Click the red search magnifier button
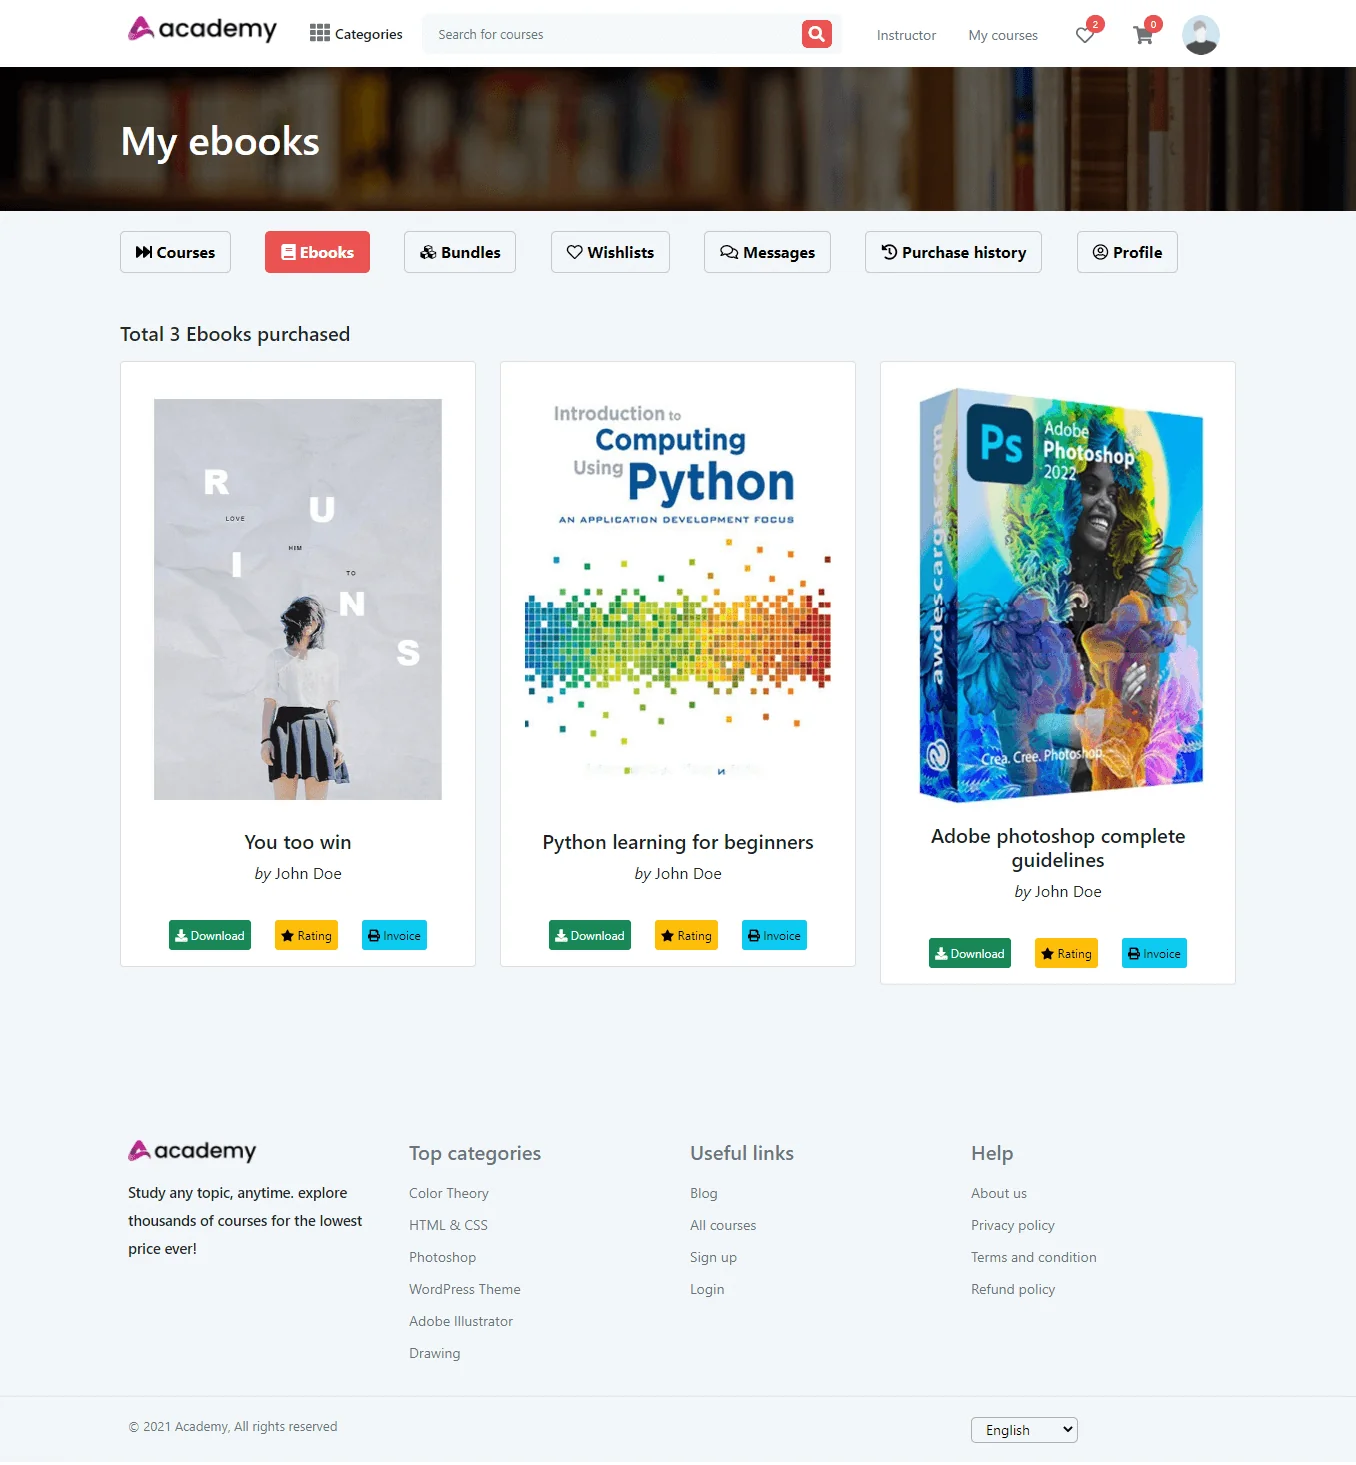The width and height of the screenshot is (1356, 1465). click(x=816, y=34)
